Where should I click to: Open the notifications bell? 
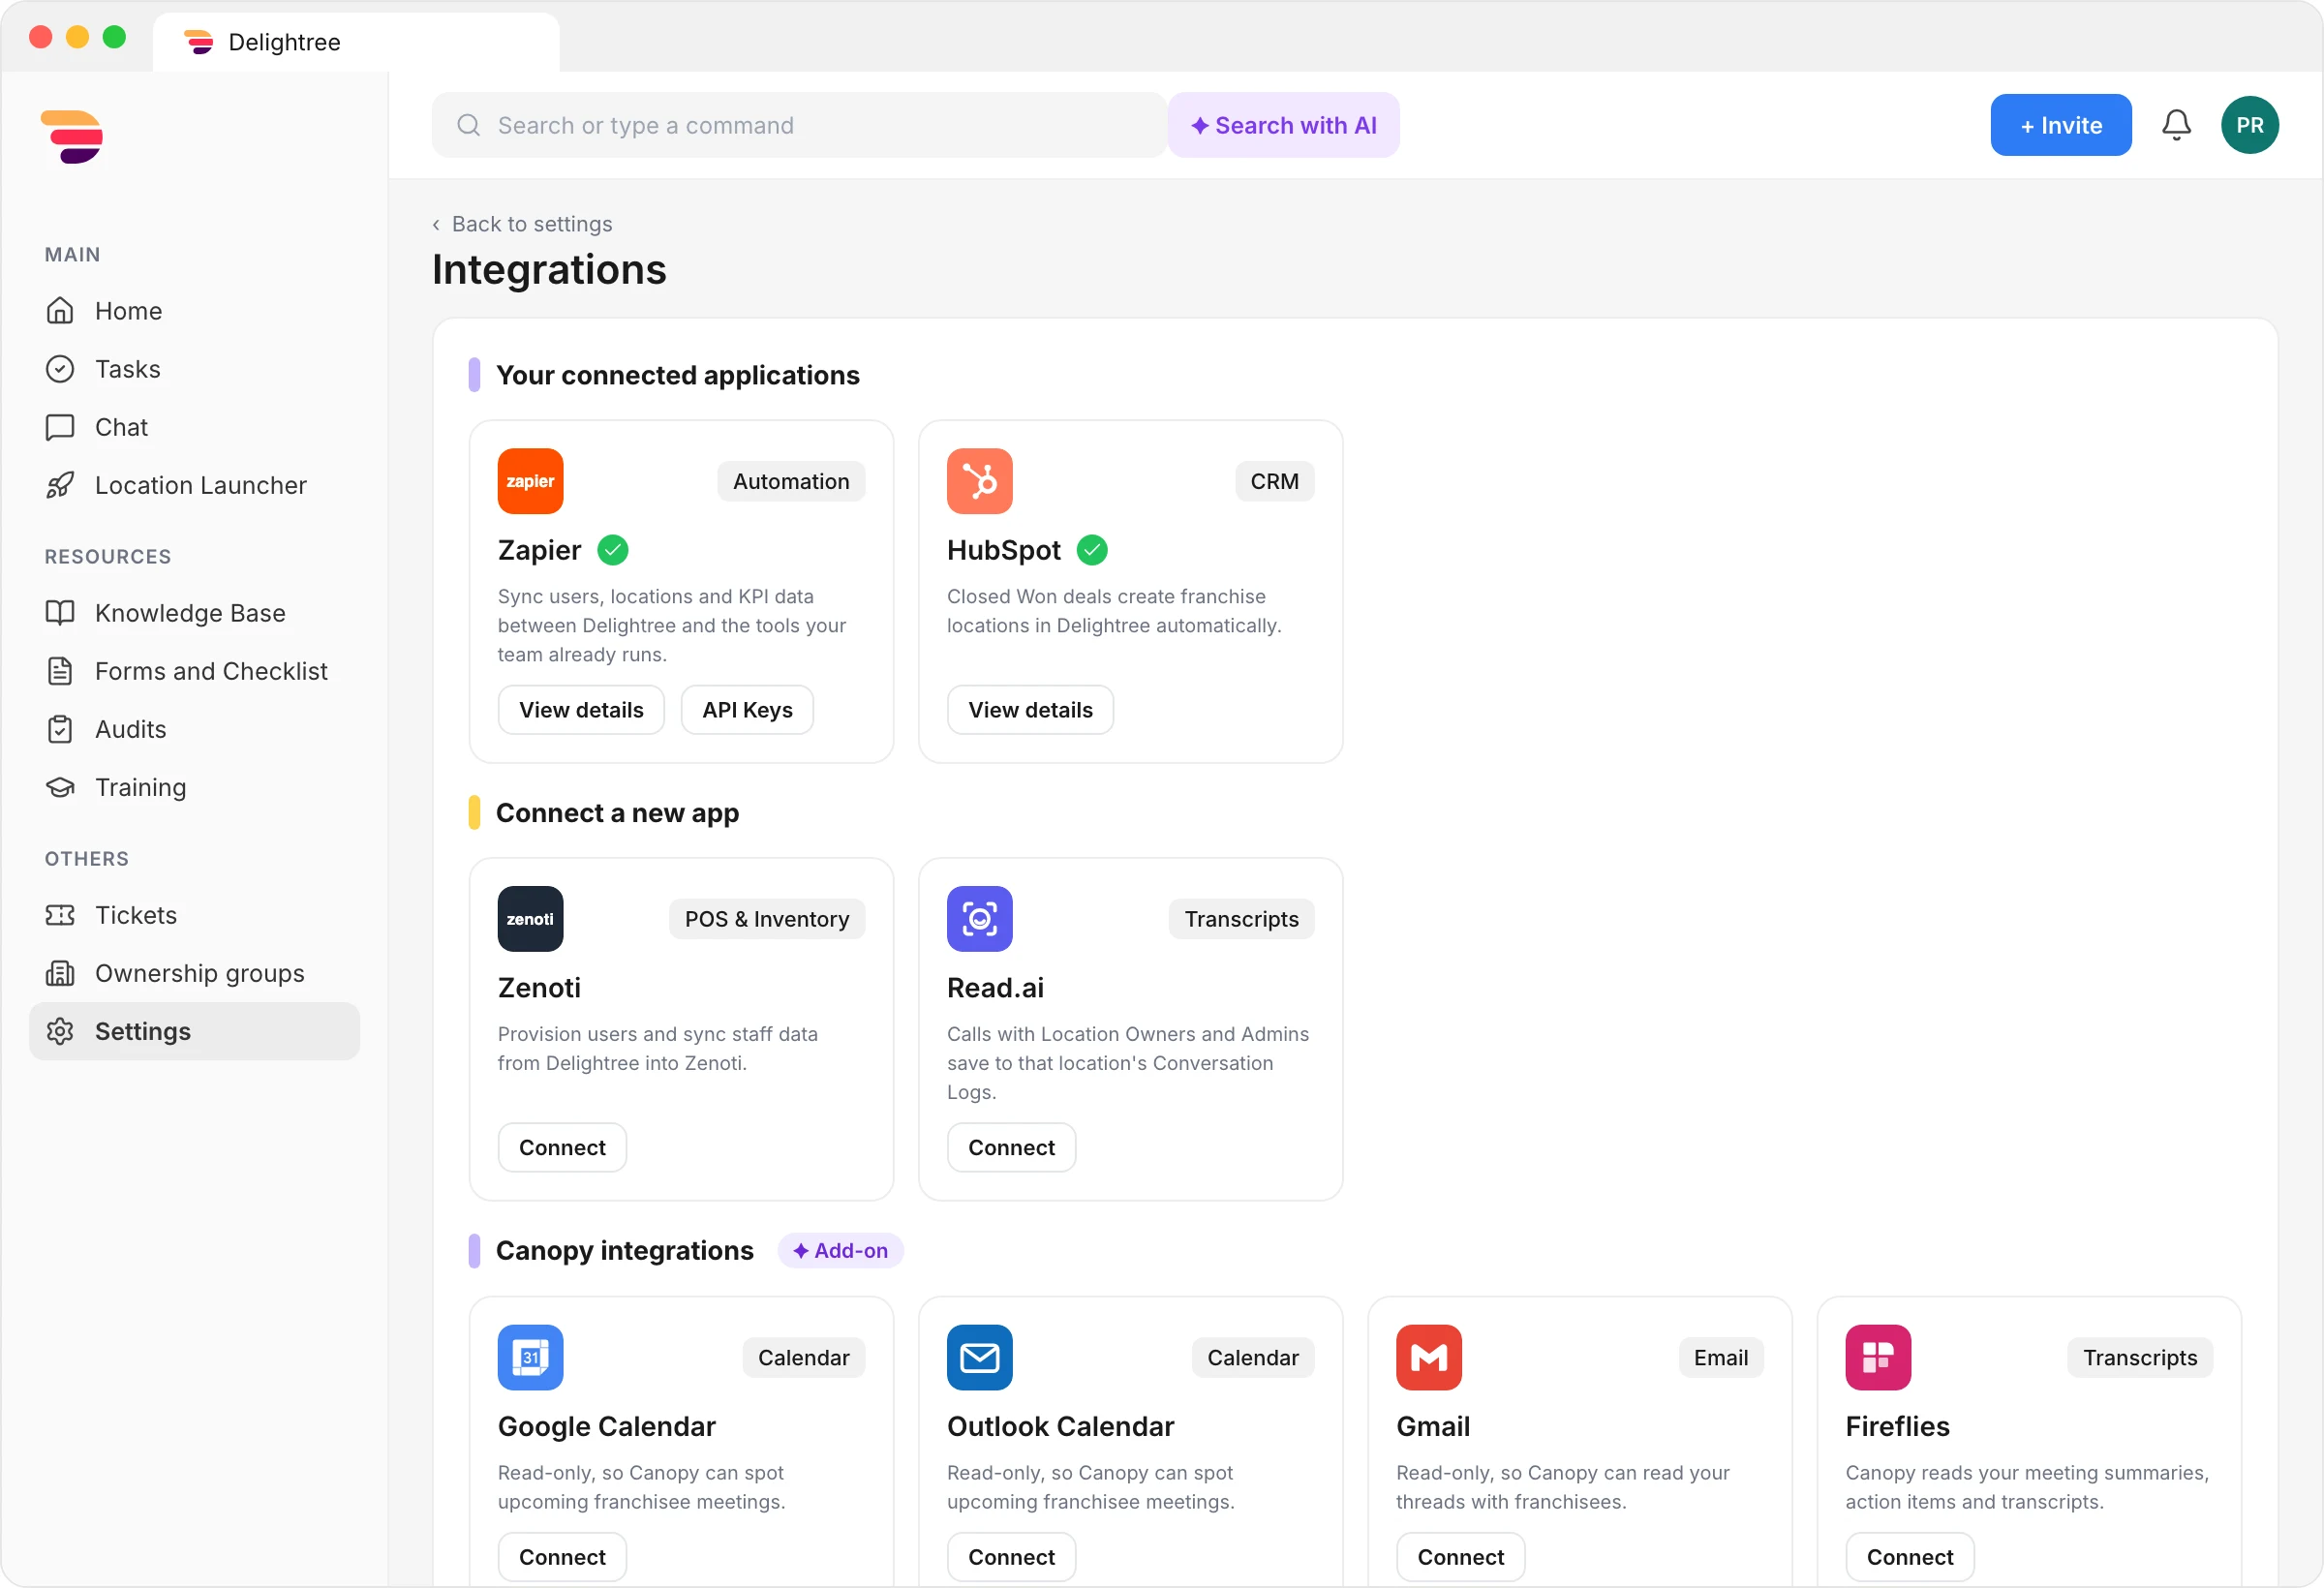[x=2176, y=125]
